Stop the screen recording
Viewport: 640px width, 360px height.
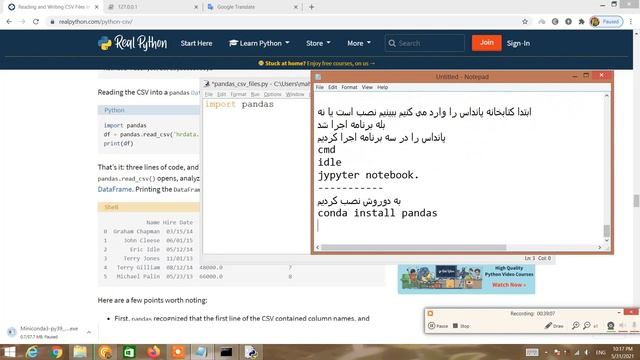coord(461,326)
